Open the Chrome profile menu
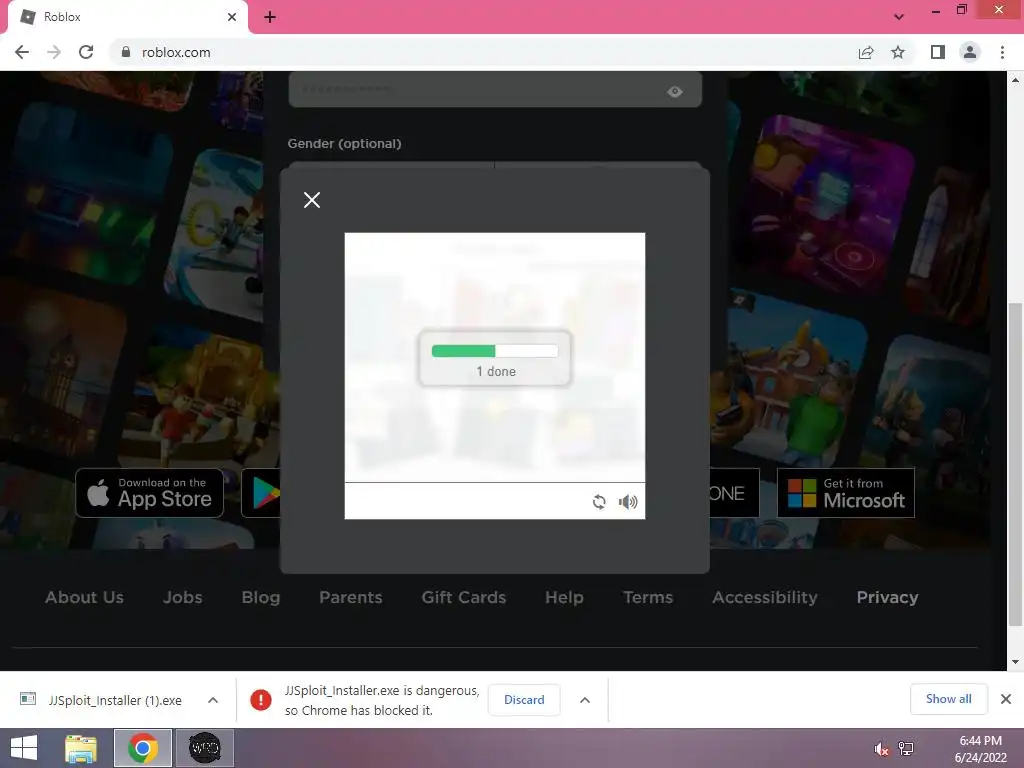 pyautogui.click(x=970, y=52)
